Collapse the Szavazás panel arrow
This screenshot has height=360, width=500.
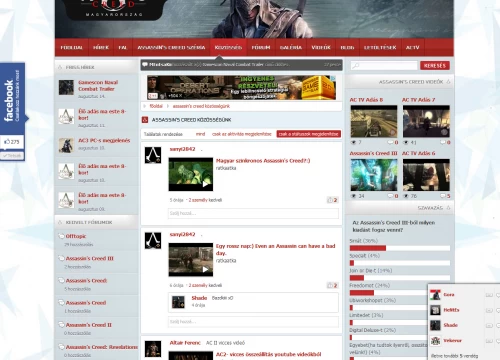pos(448,208)
